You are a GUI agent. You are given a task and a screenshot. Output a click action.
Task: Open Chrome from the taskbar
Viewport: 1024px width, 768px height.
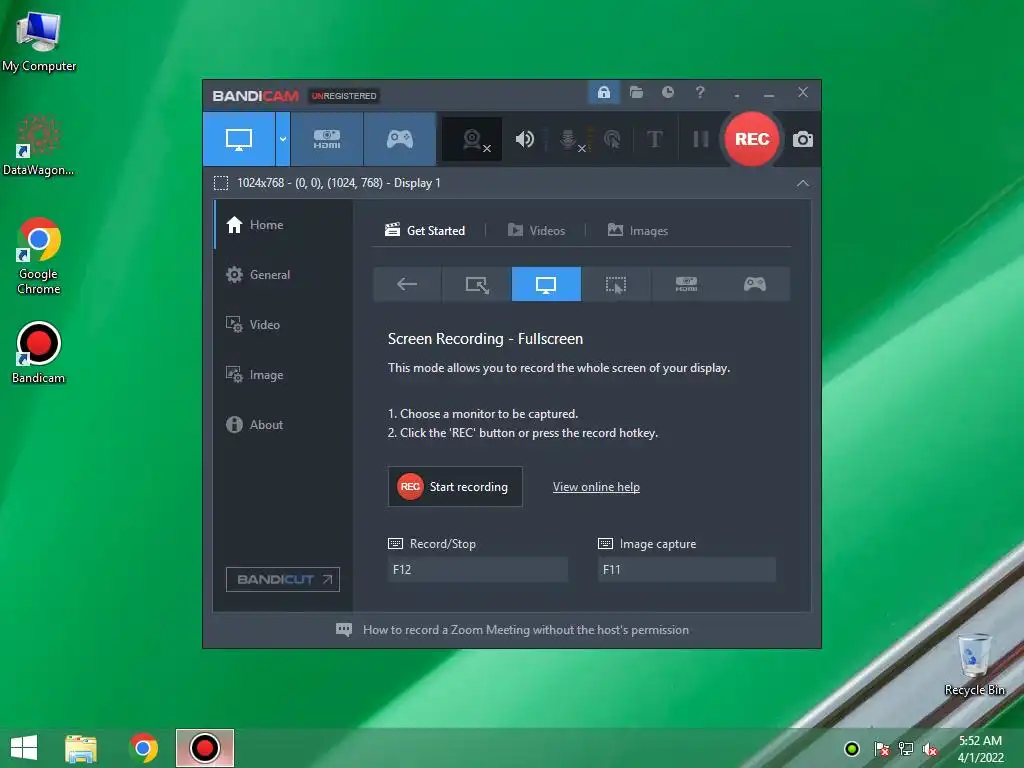point(143,748)
